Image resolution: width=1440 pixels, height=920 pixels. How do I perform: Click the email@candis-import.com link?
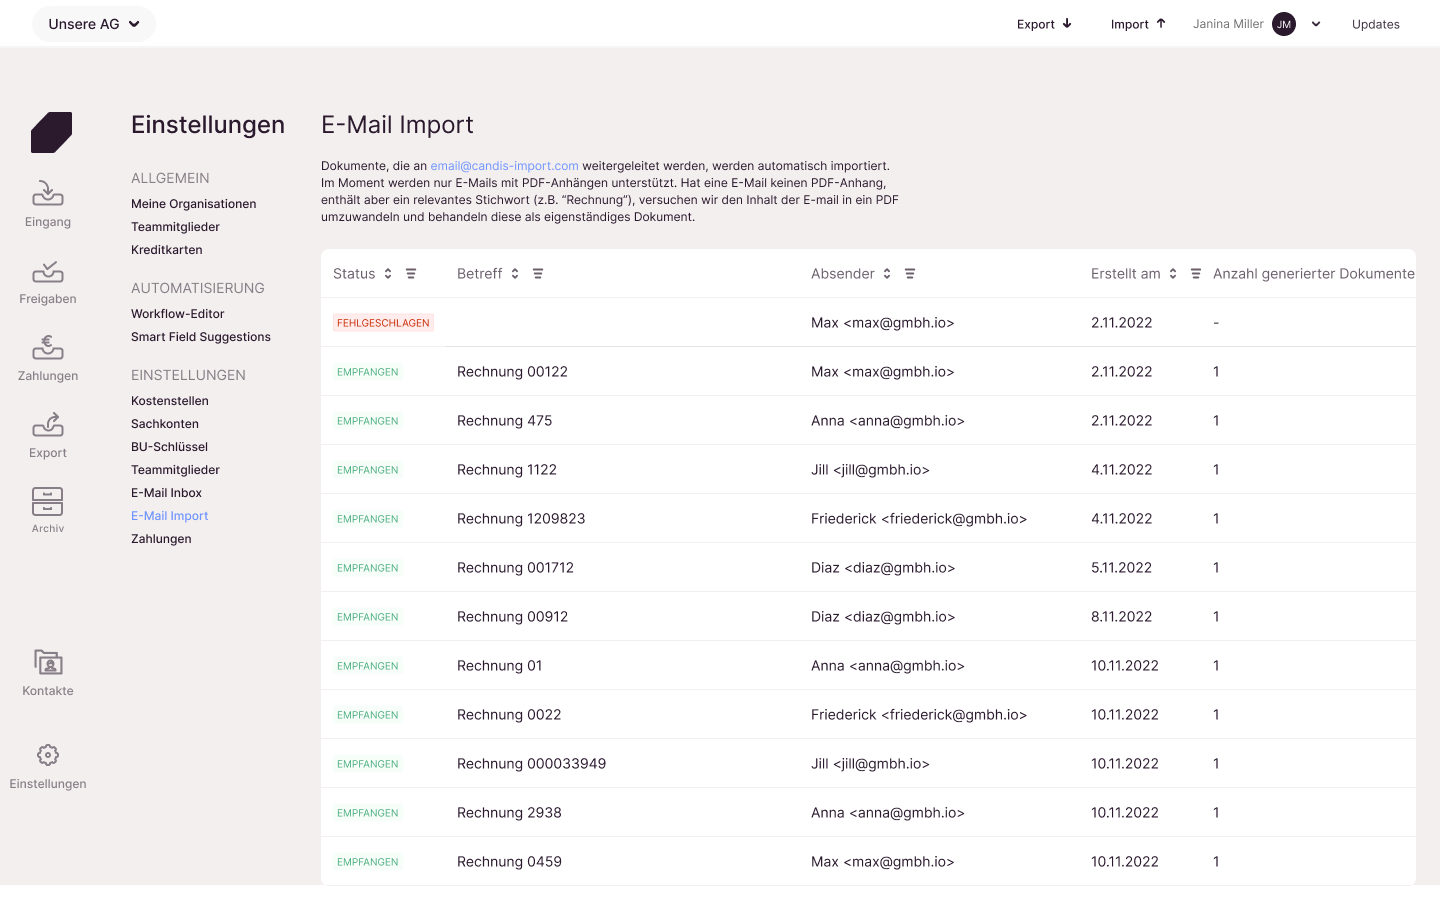pos(504,166)
